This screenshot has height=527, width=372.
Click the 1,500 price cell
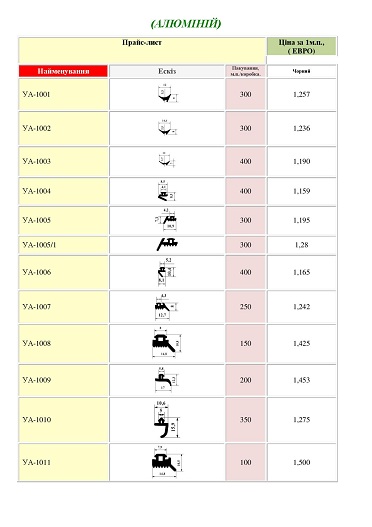(301, 462)
